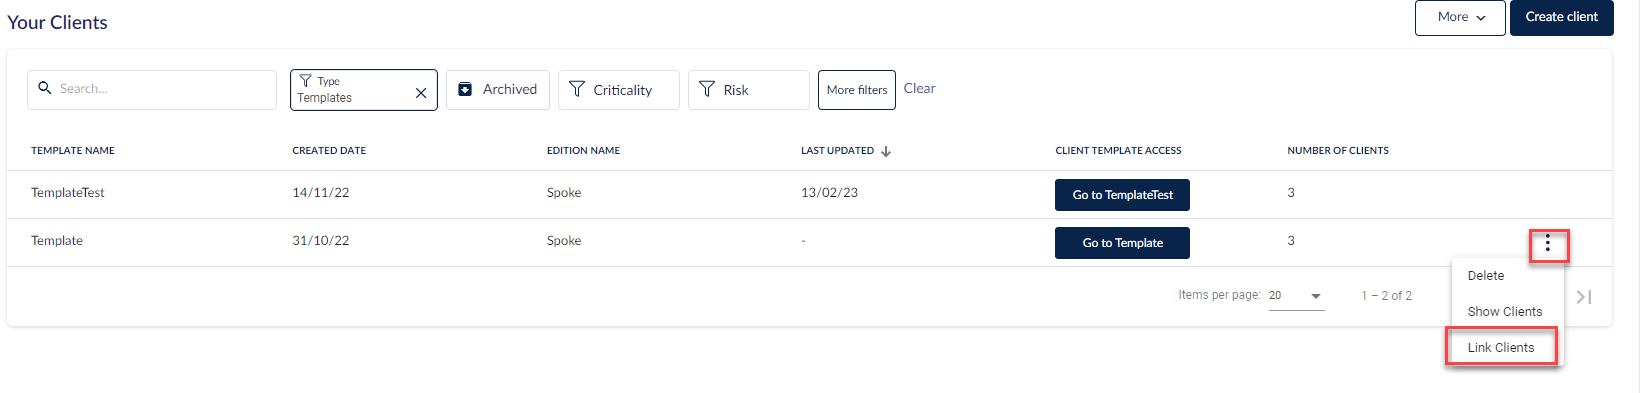Toggle the Archived filter

498,90
